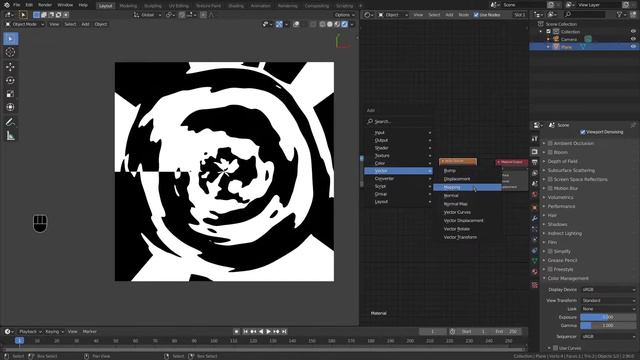Screen dimensions: 640x360
Task: Switch viewport to wireframe shading
Action: [x=322, y=24]
